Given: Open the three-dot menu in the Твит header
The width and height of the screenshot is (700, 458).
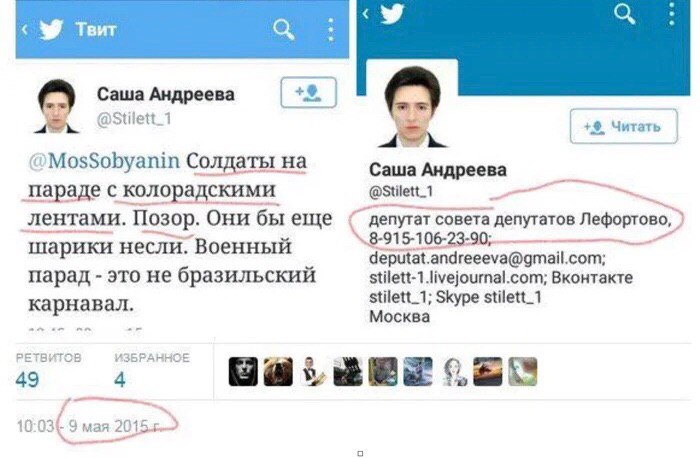Looking at the screenshot, I should tap(330, 30).
